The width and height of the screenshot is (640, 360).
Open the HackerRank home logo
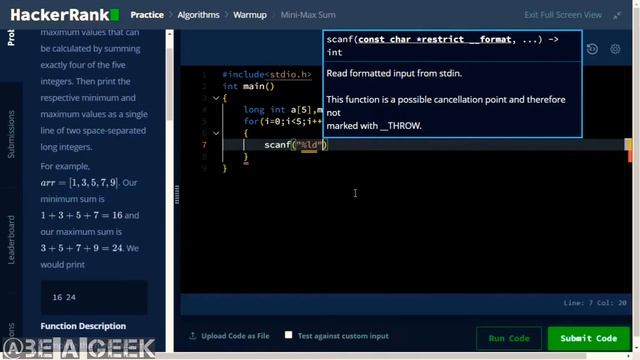coord(64,15)
